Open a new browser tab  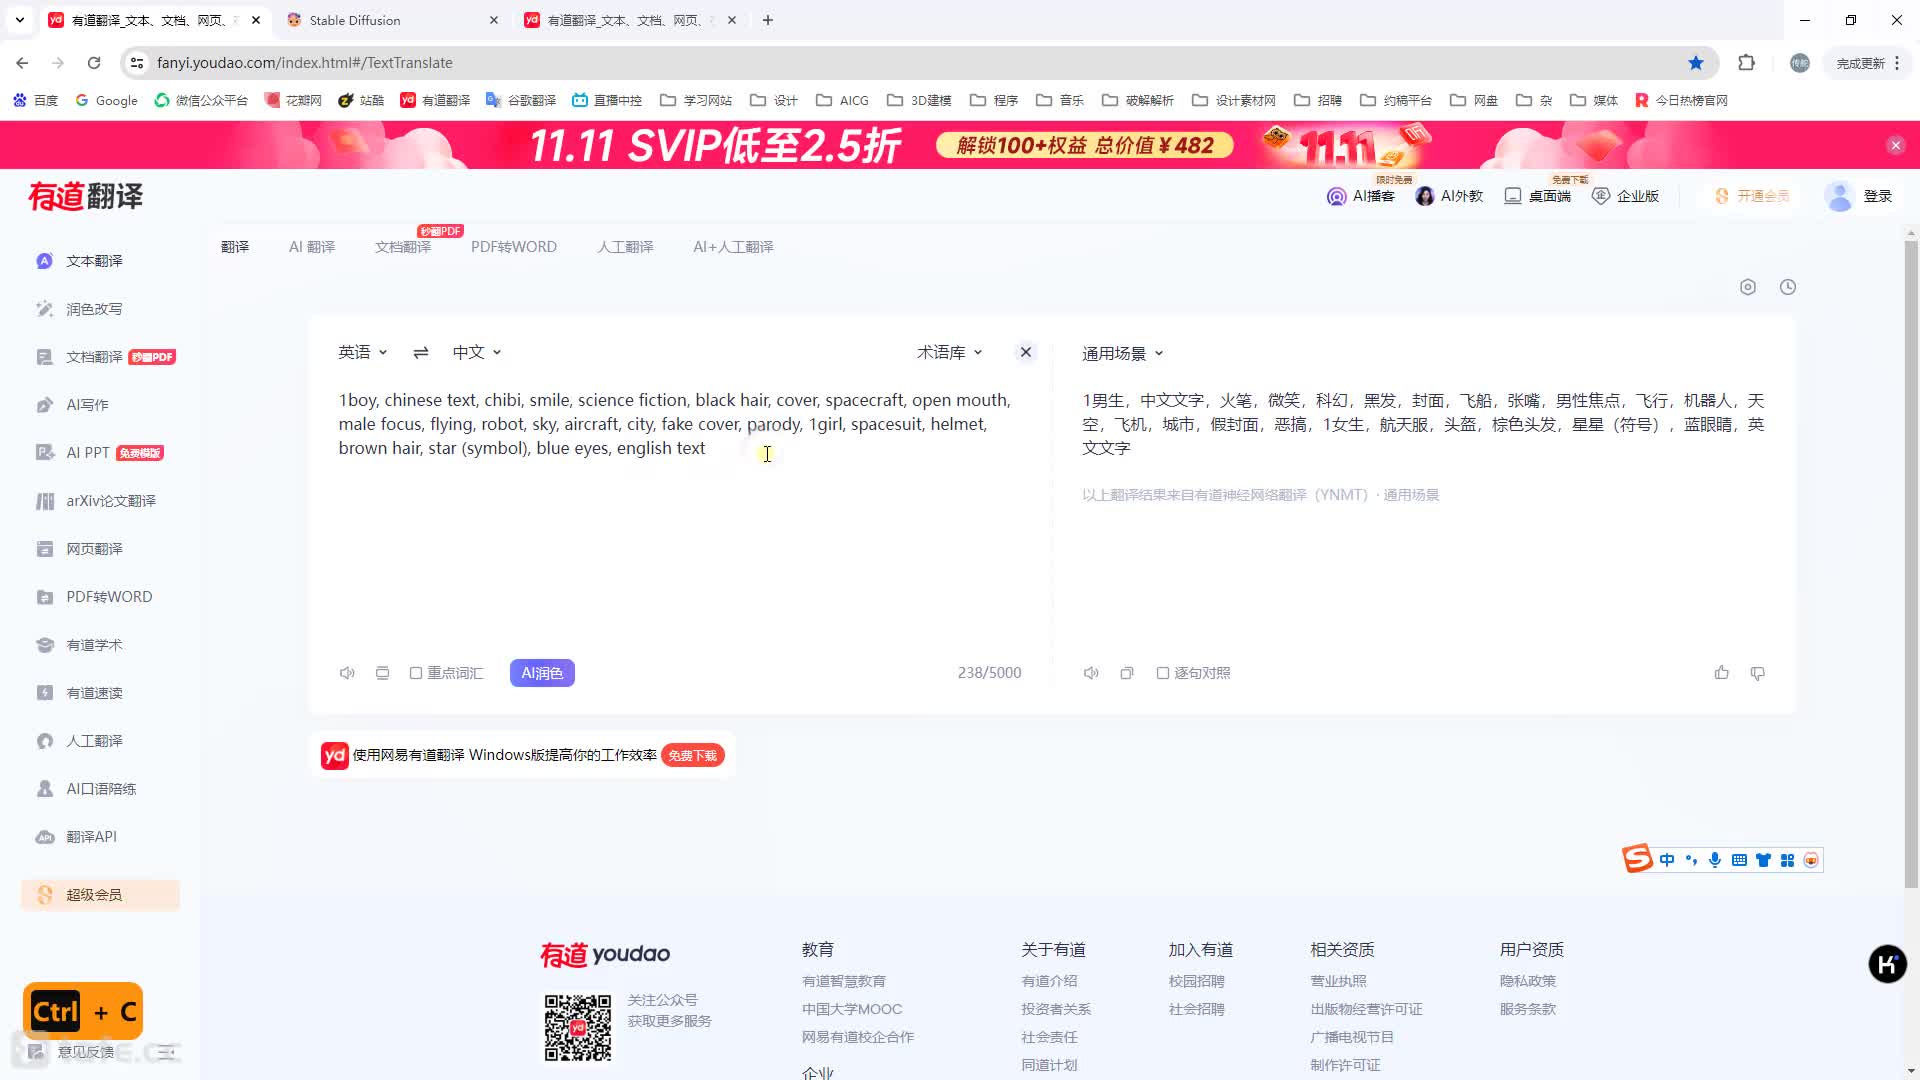[768, 20]
